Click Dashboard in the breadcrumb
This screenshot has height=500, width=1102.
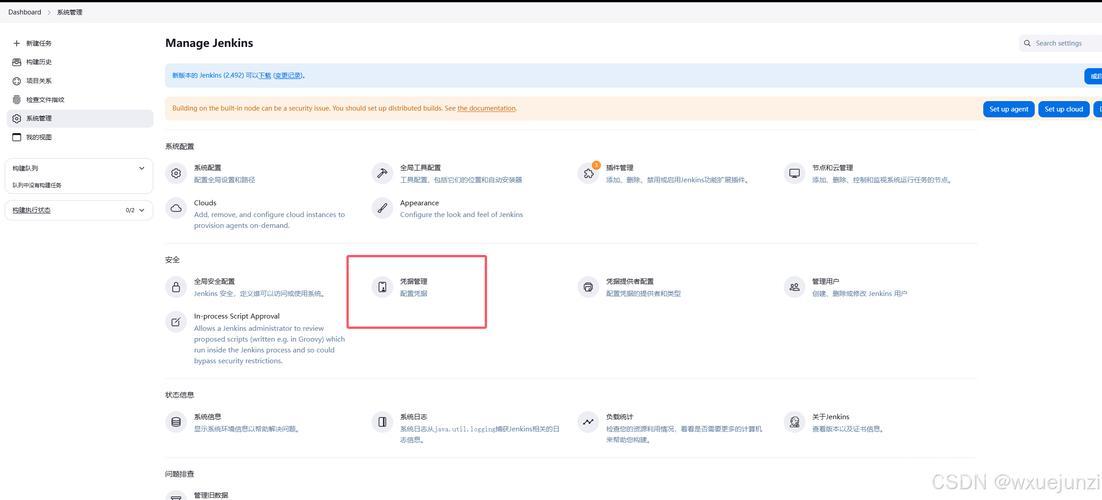point(25,12)
